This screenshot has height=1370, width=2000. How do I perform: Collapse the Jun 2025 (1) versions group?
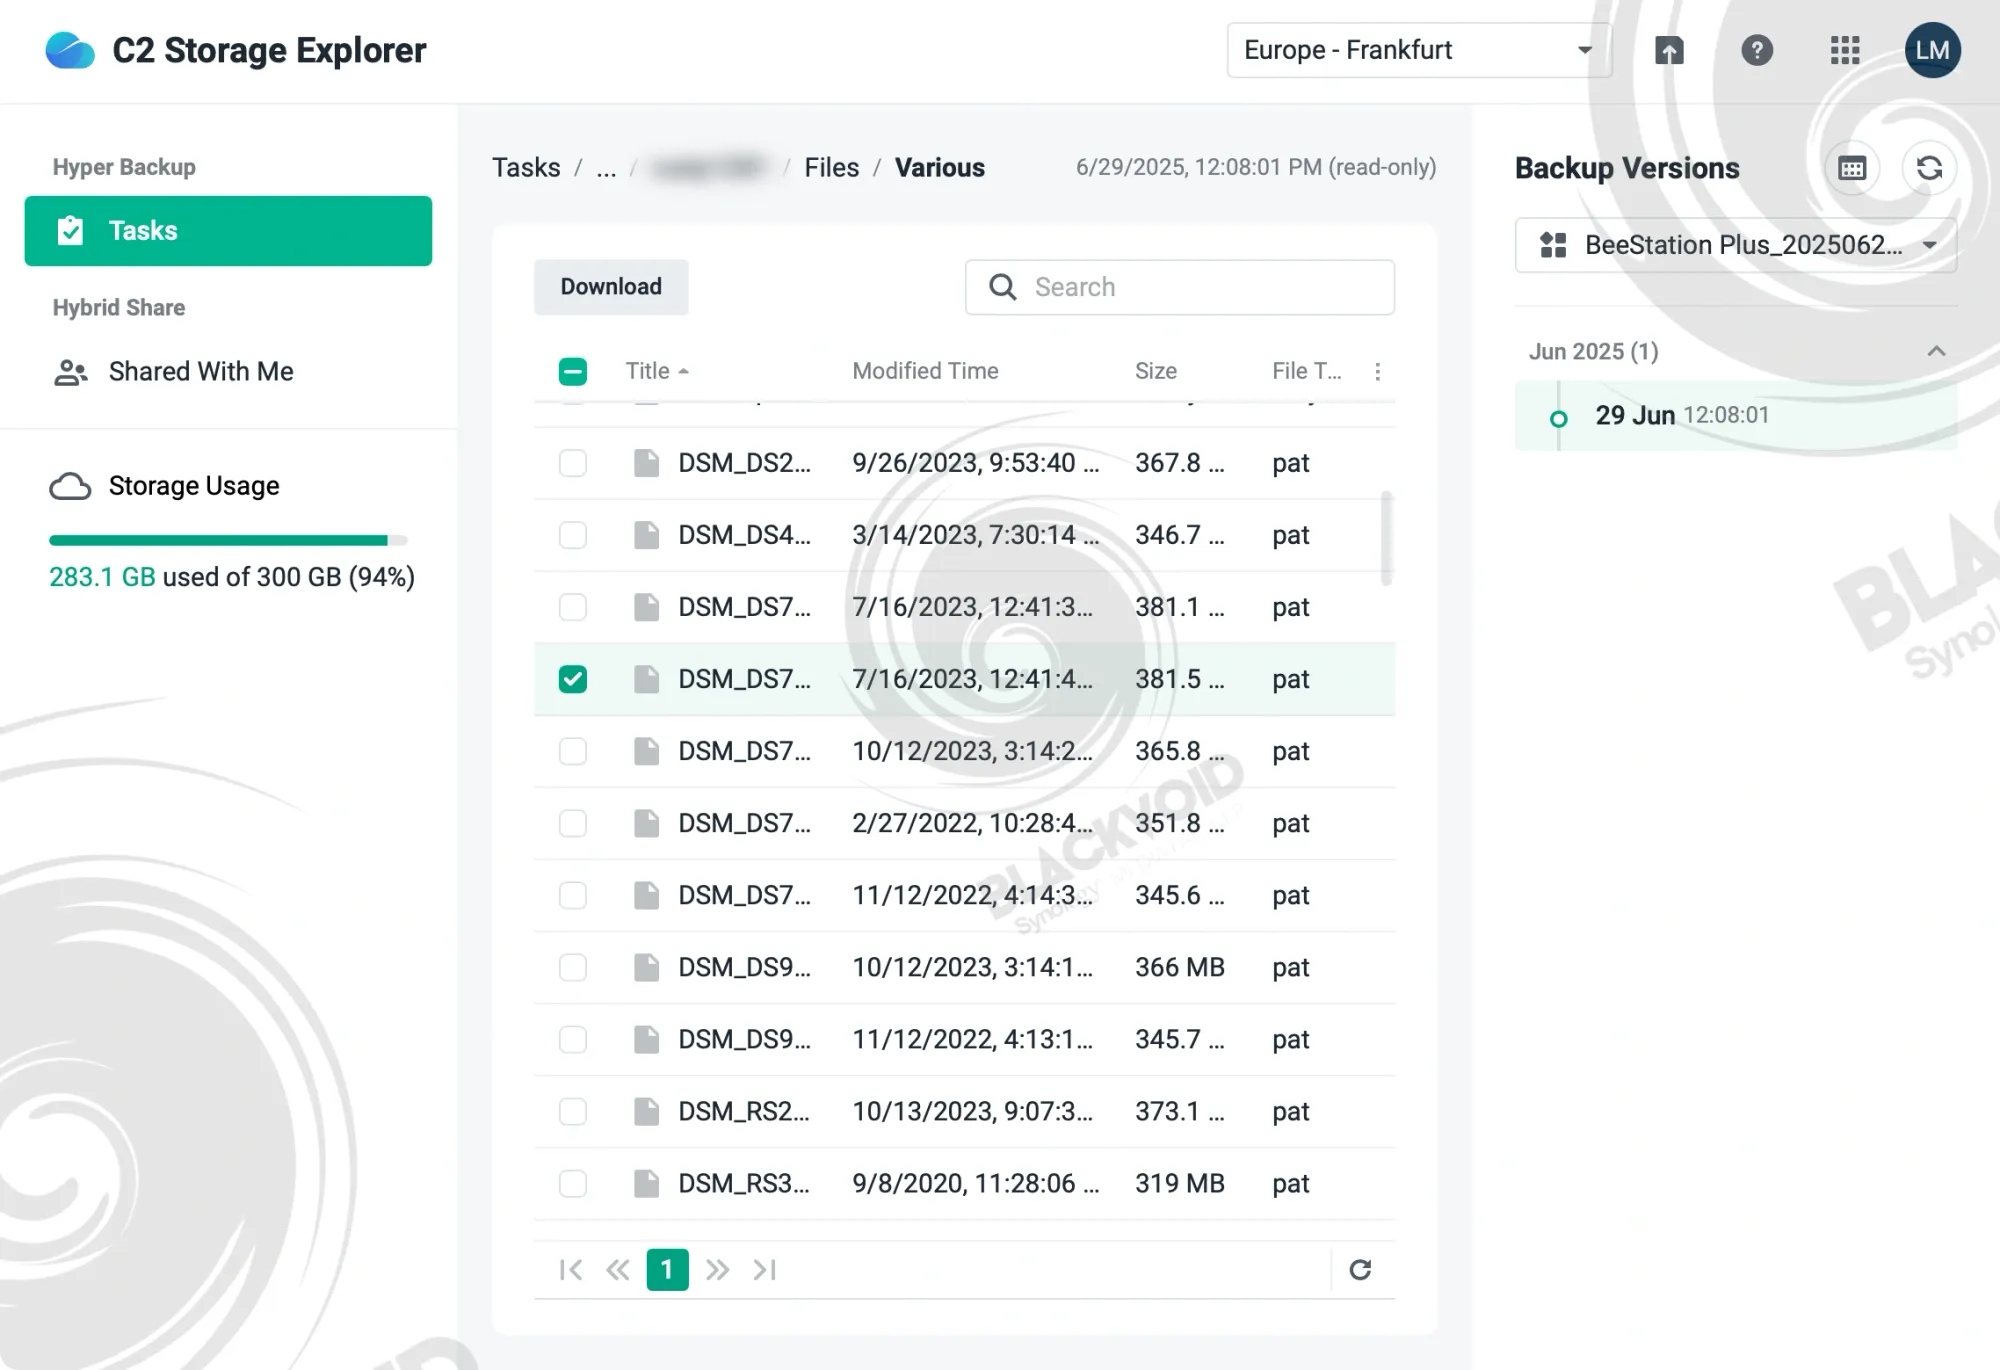point(1936,351)
